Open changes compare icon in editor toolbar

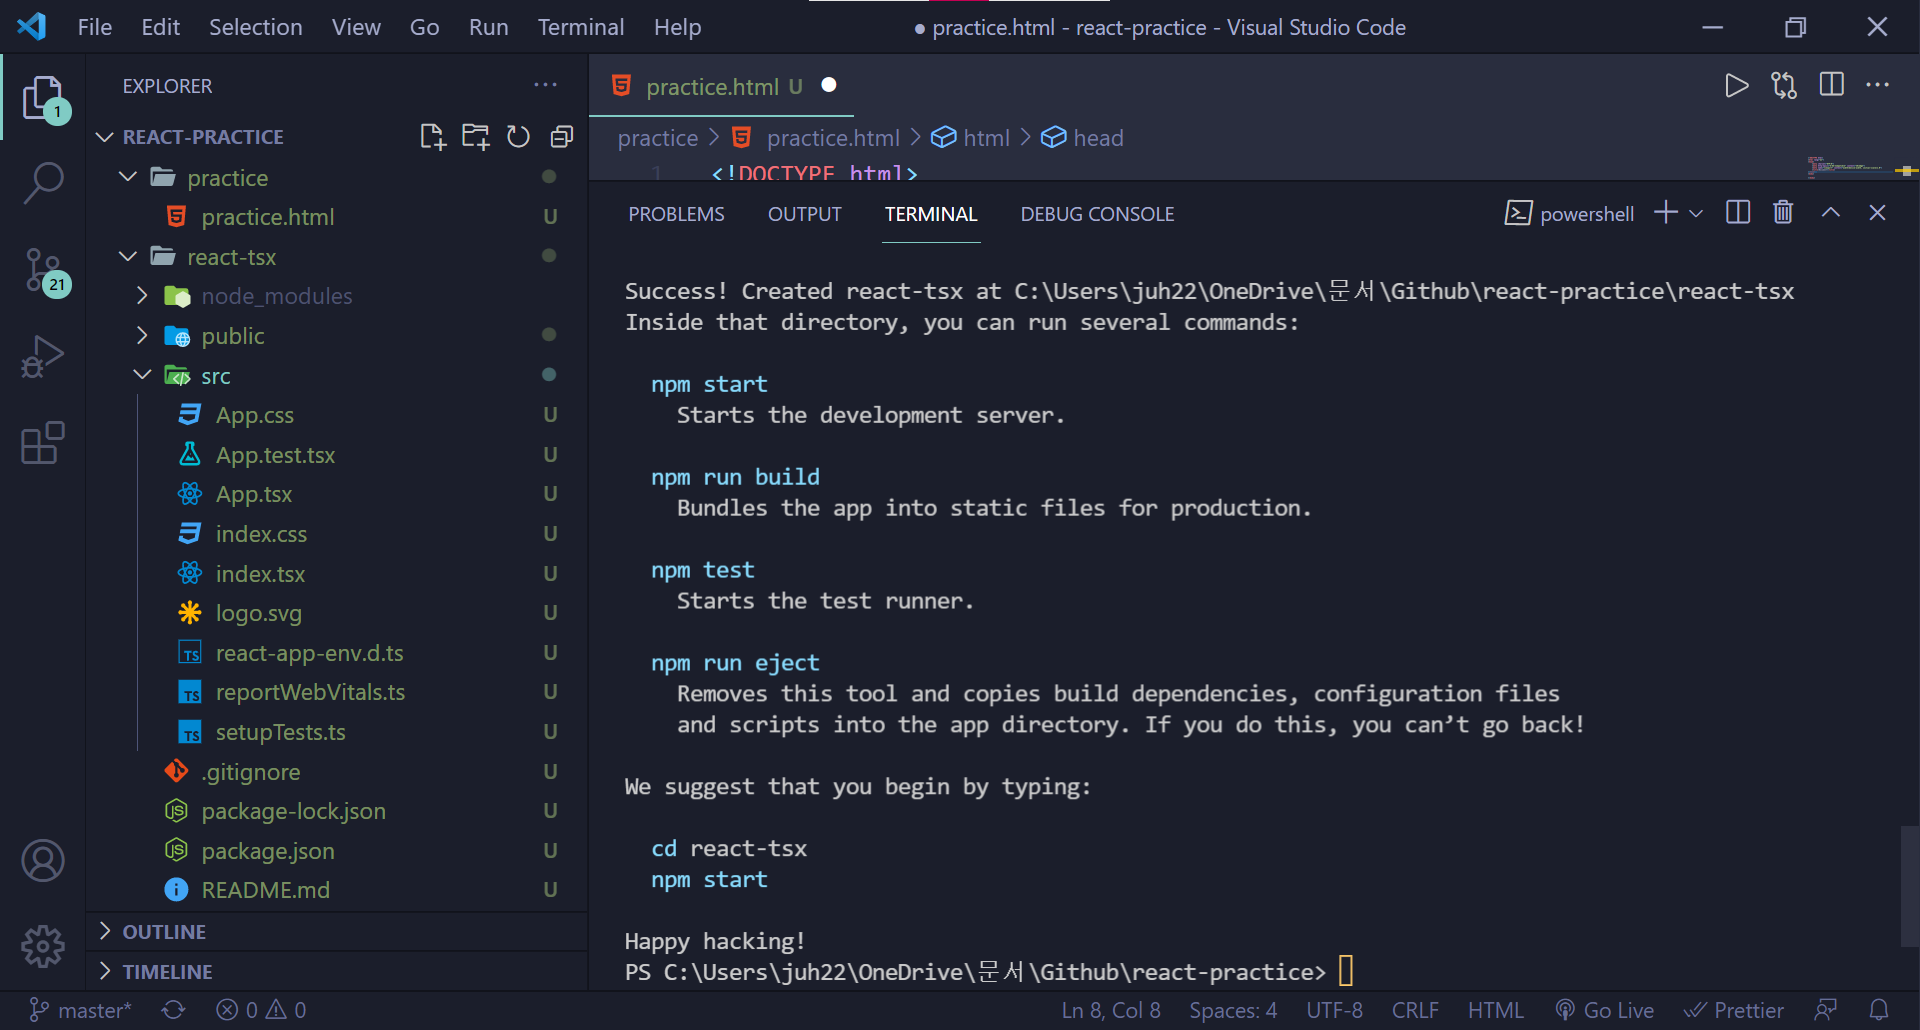1784,86
